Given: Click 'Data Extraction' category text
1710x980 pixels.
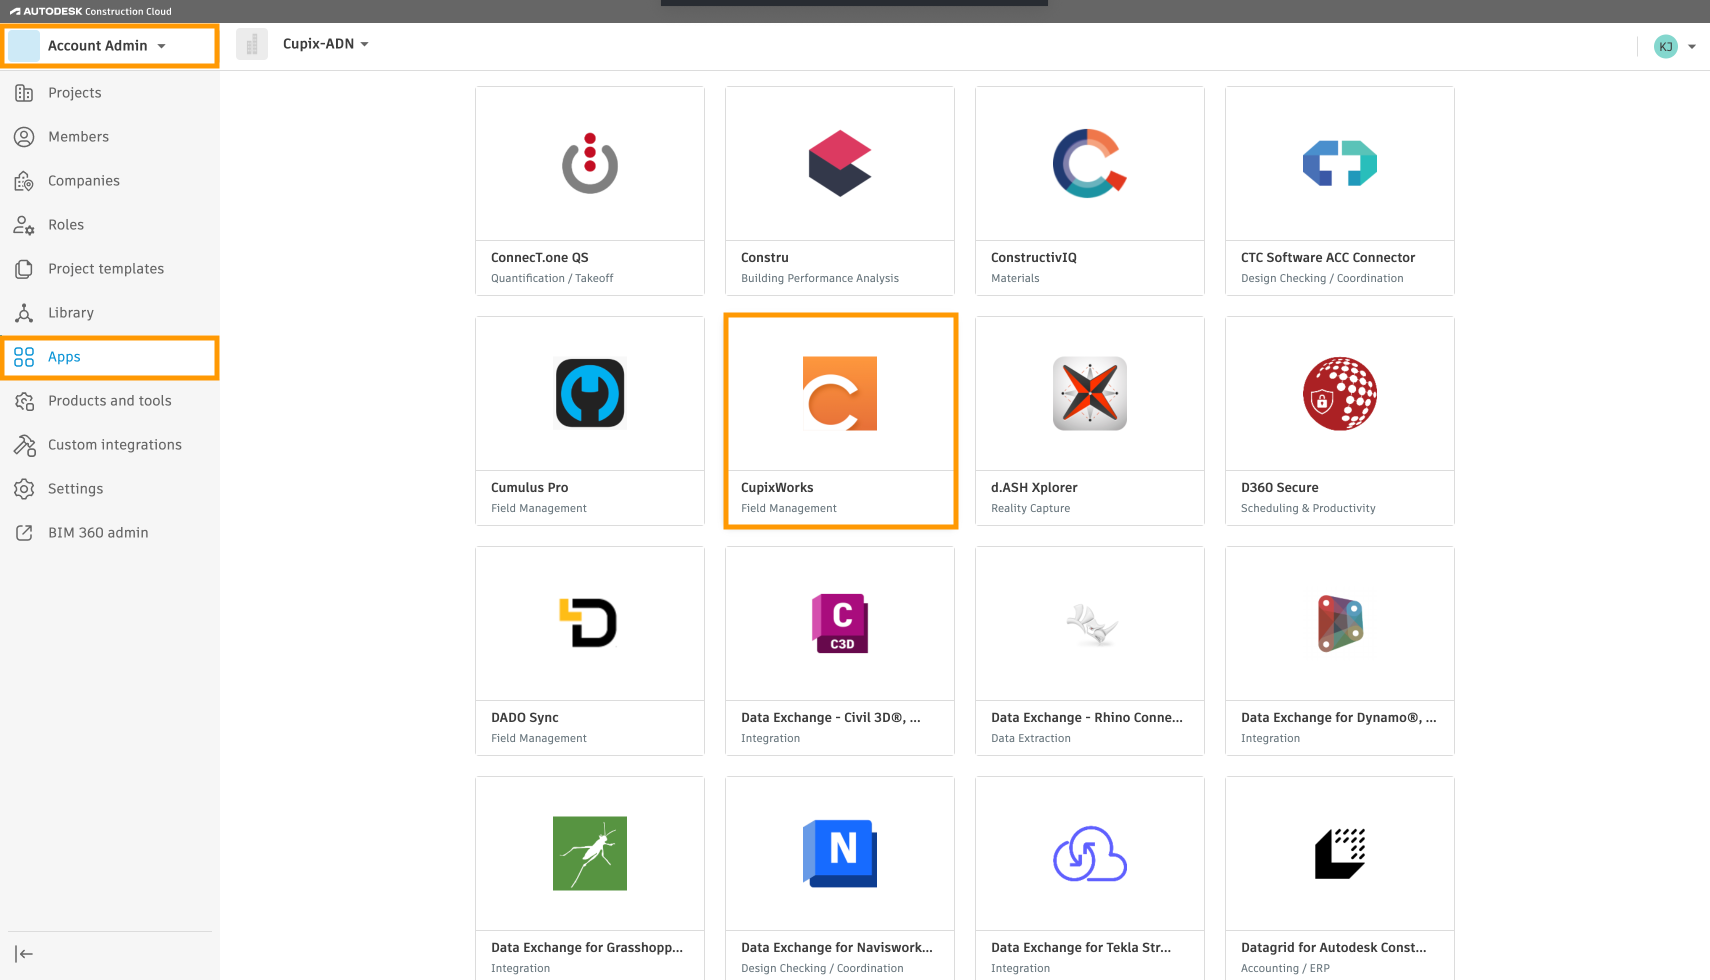Looking at the screenshot, I should pyautogui.click(x=1031, y=739).
